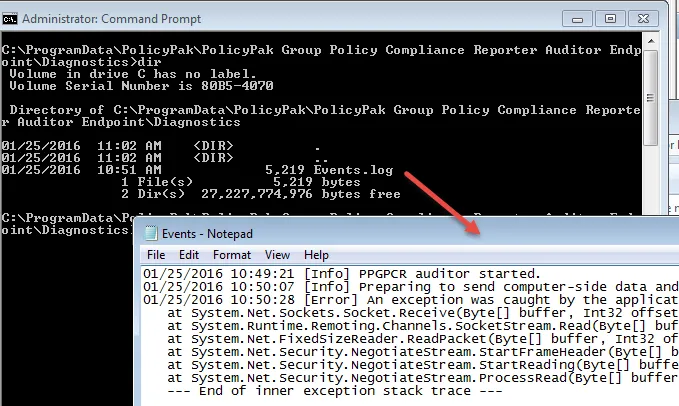The image size is (679, 406).
Task: Open the Format menu in Notepad
Action: pos(229,255)
